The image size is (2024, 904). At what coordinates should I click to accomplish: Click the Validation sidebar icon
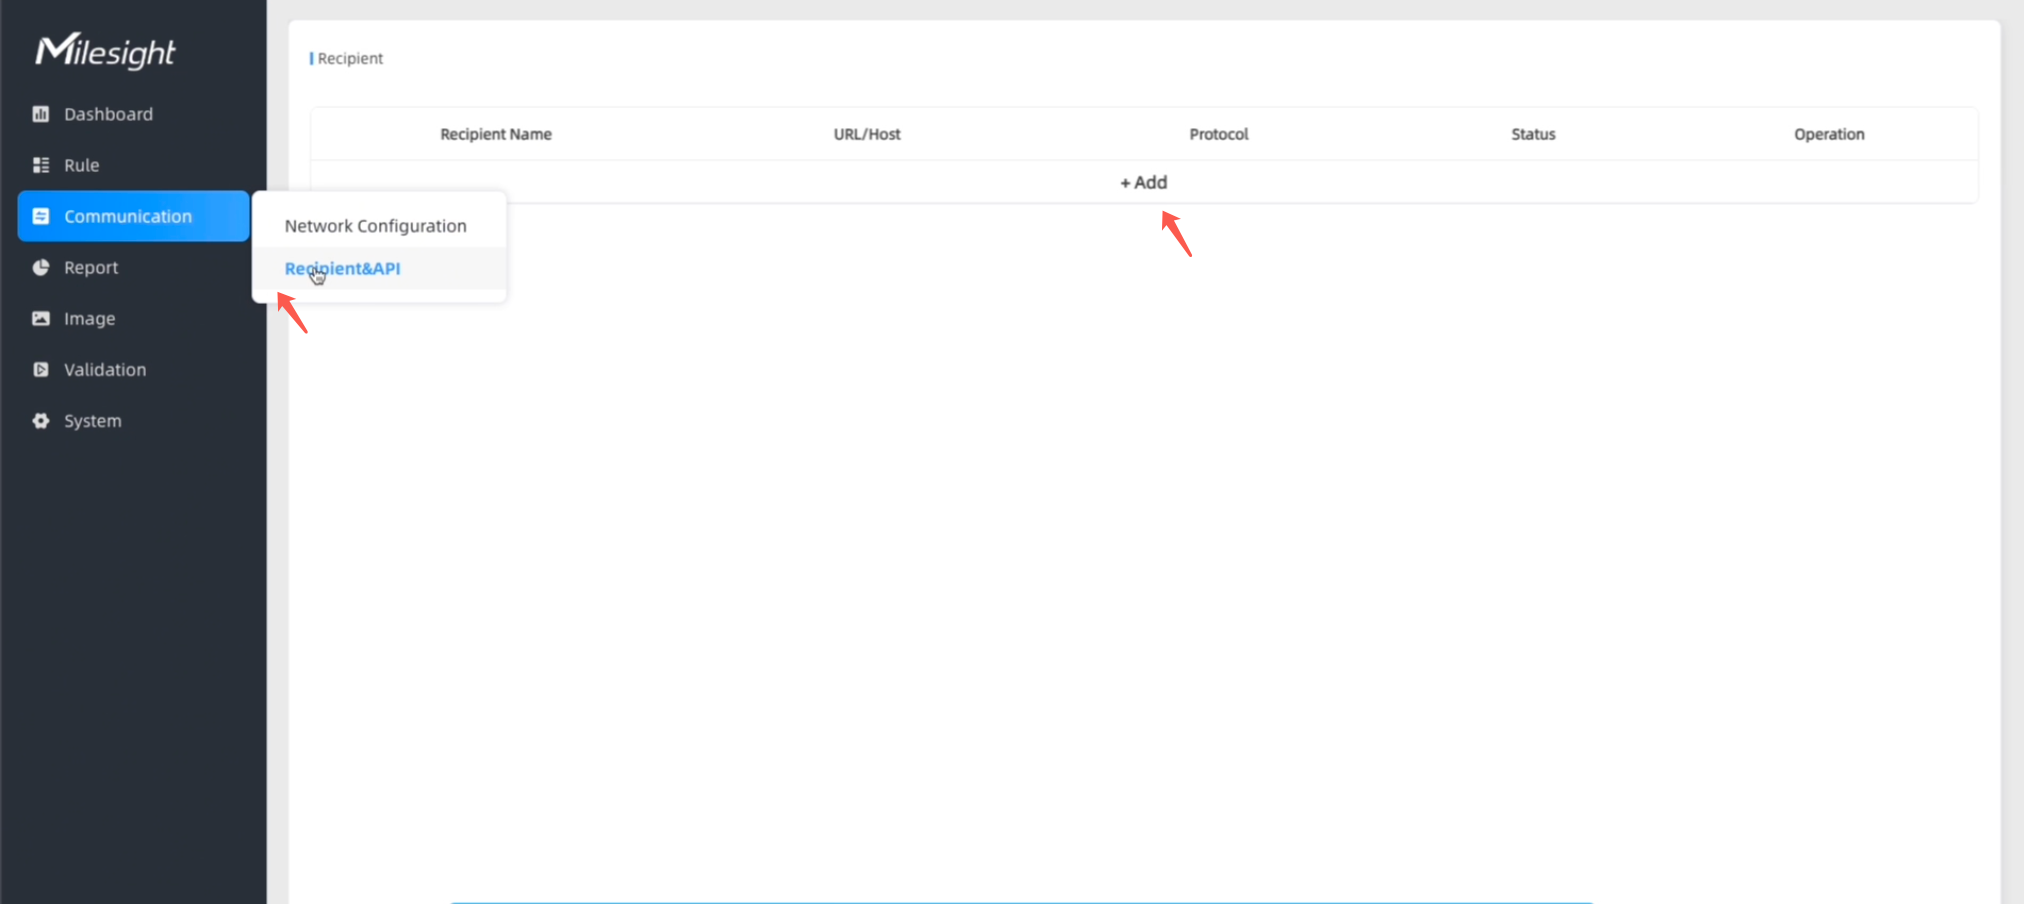[x=41, y=369]
